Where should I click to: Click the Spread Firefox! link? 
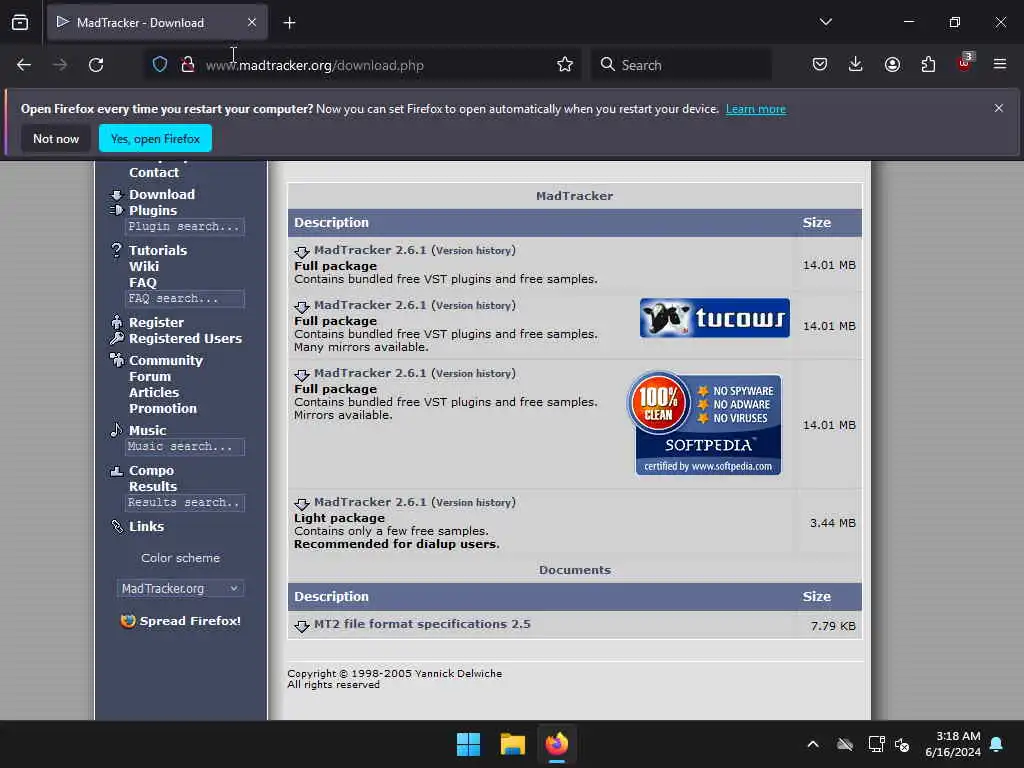coord(190,621)
